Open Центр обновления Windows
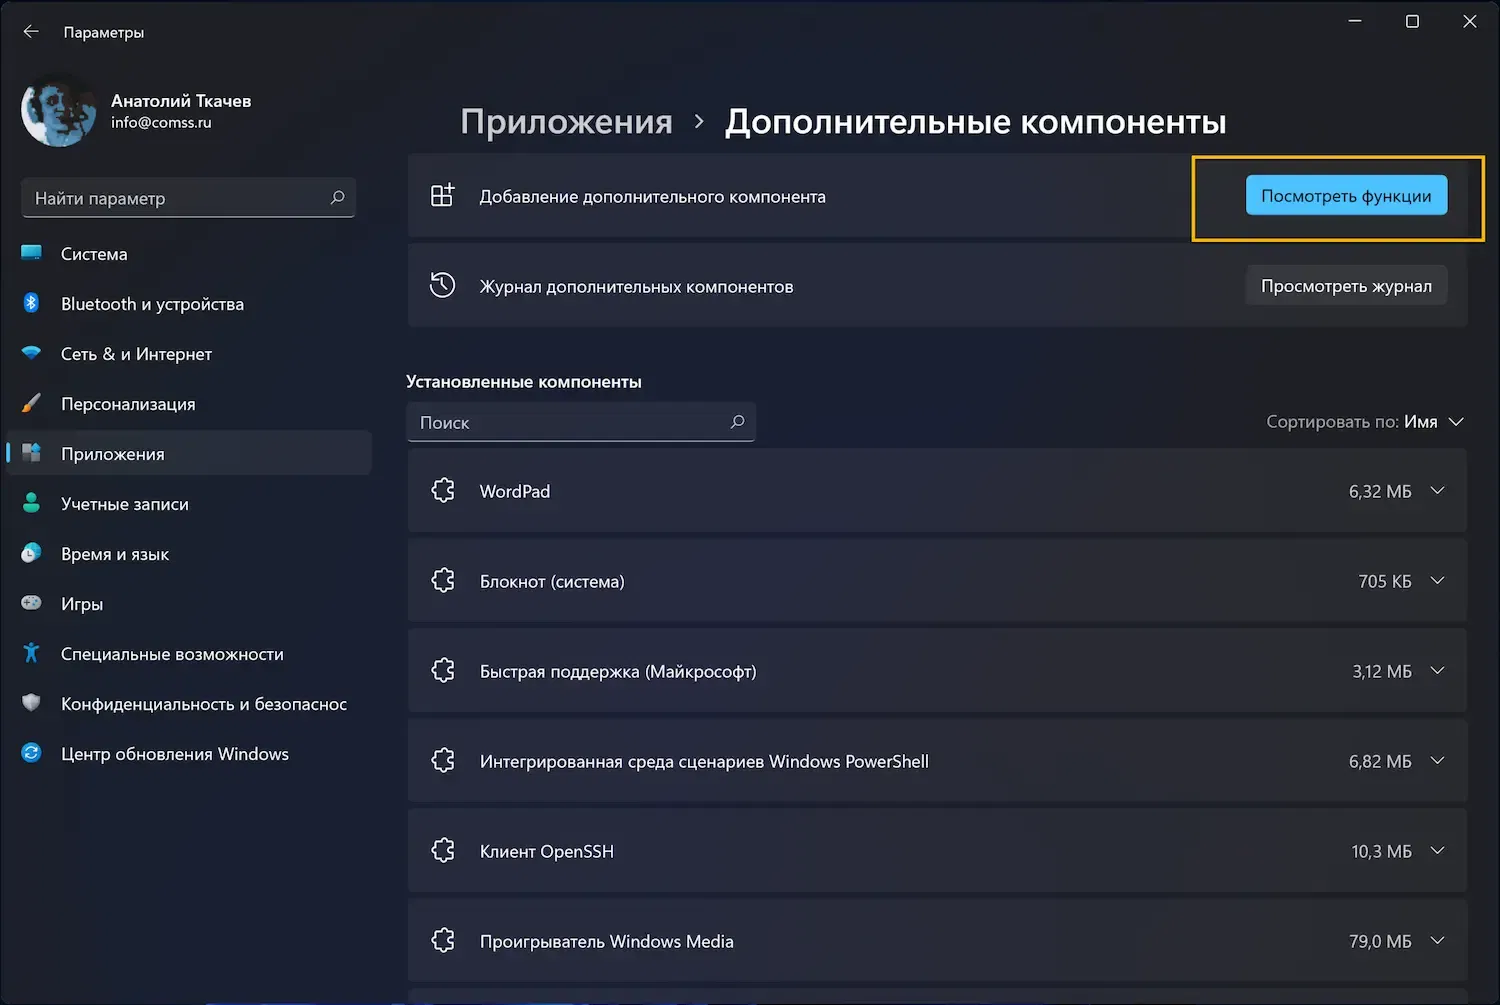Viewport: 1500px width, 1005px height. (189, 754)
